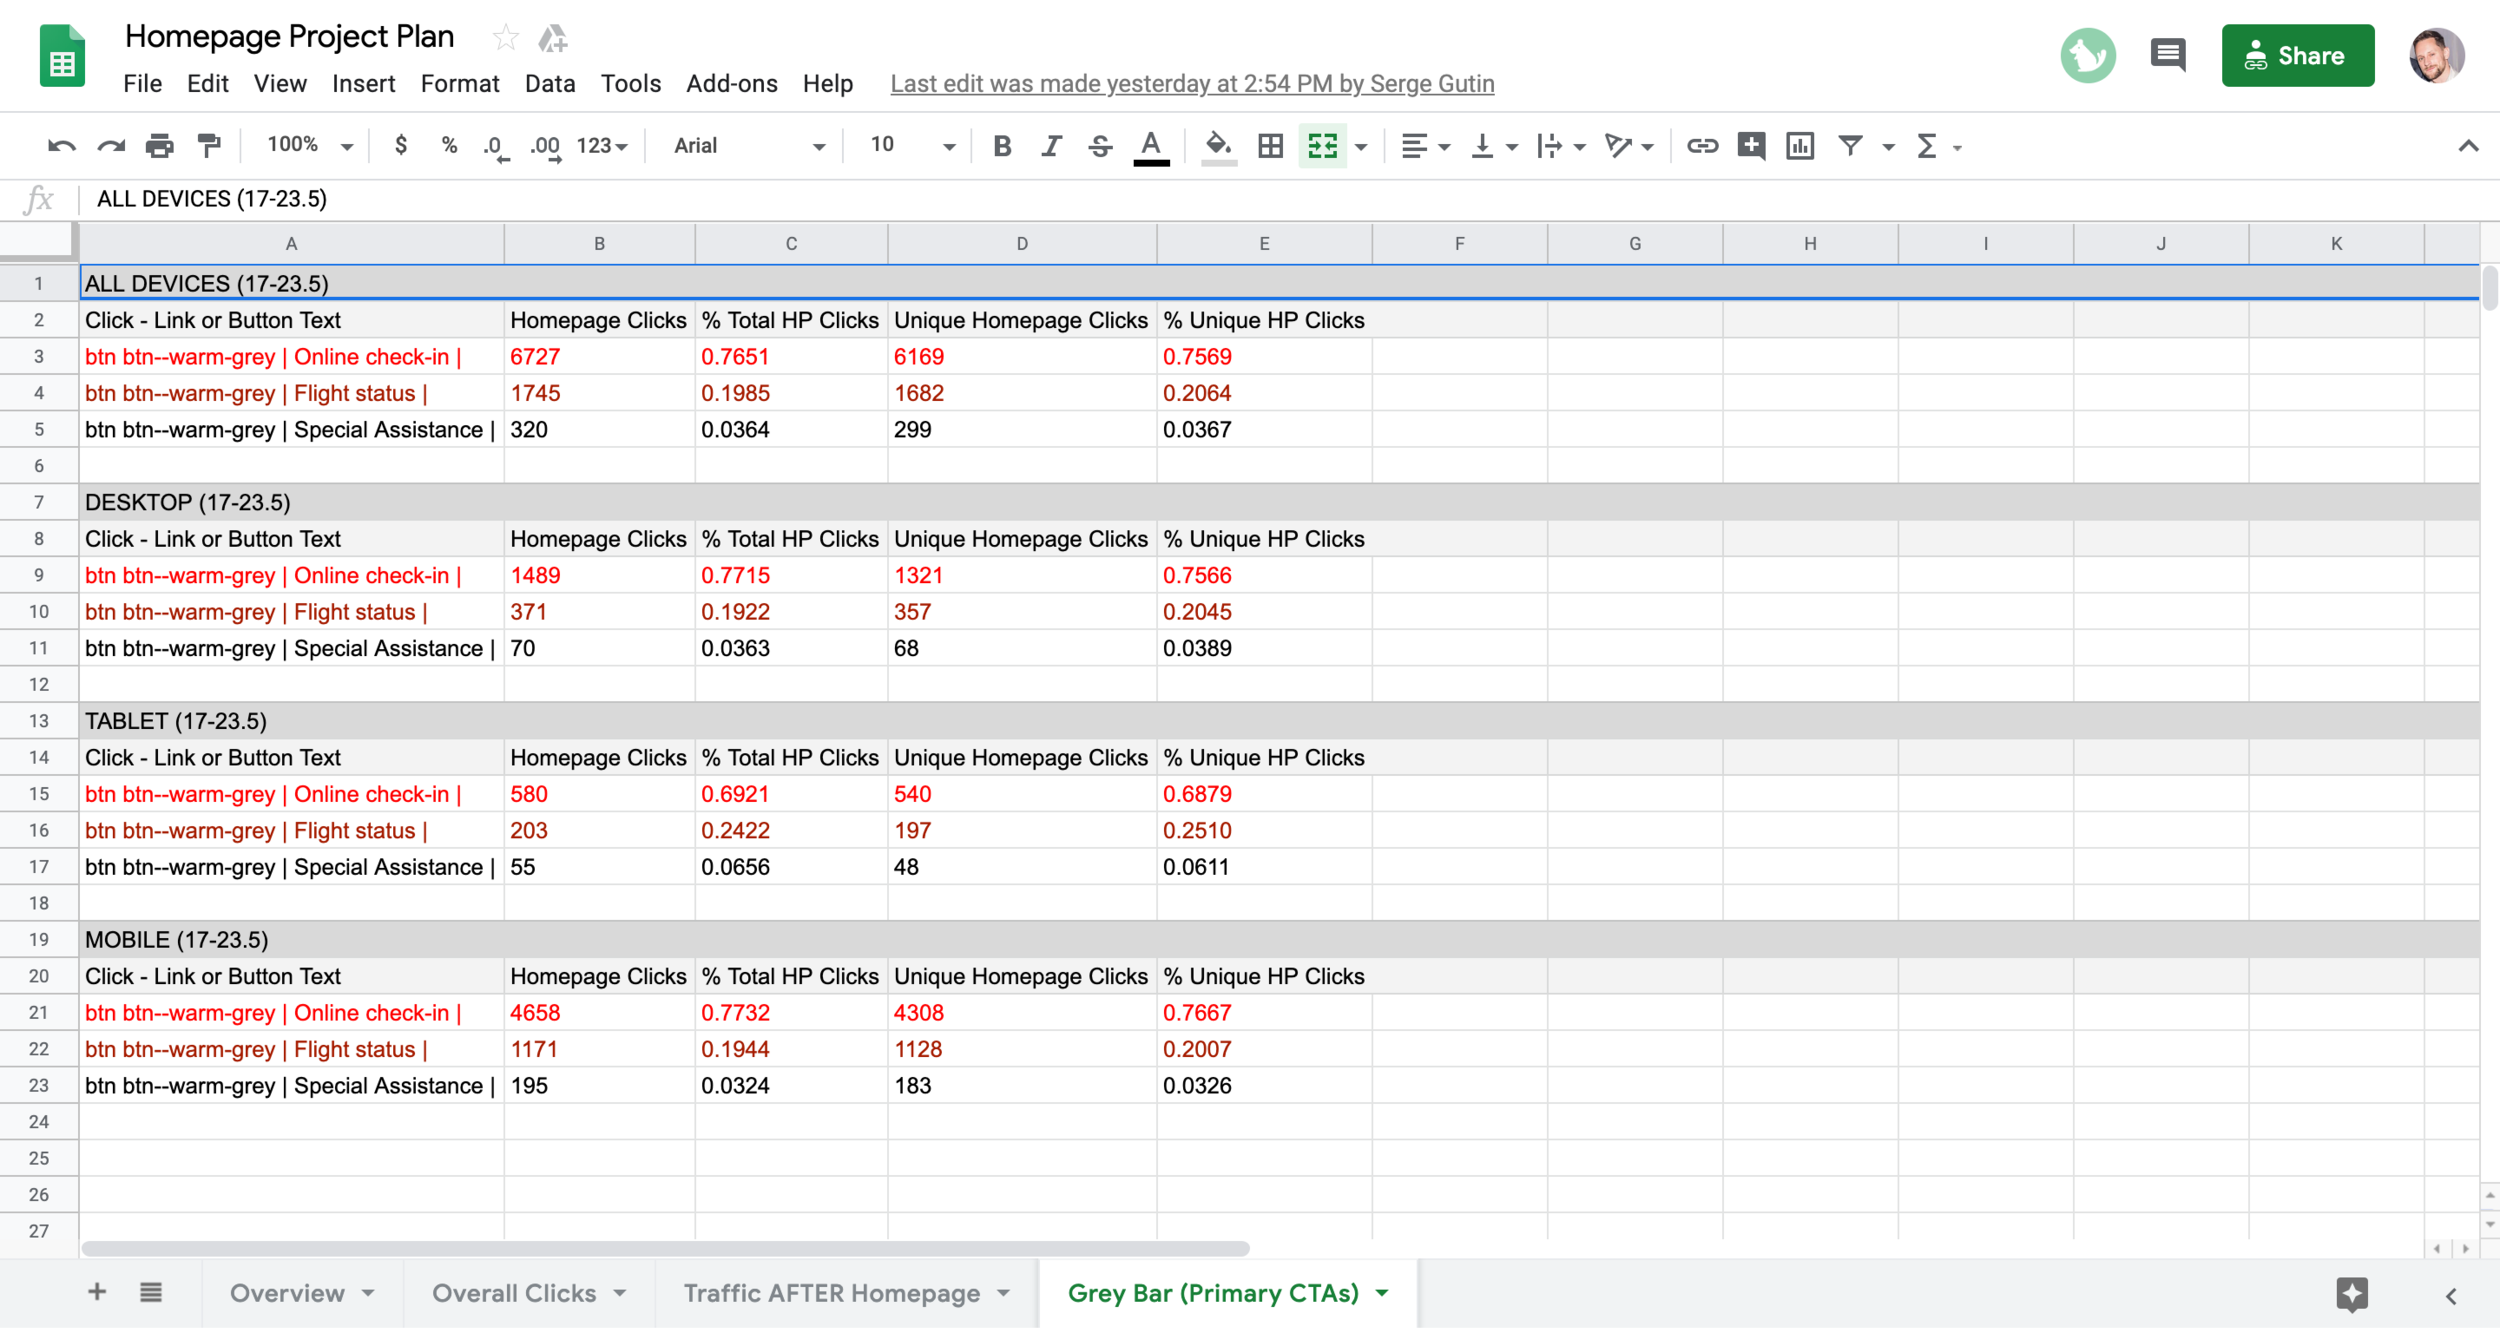Open Grey Bar tab options arrow

(x=1382, y=1293)
